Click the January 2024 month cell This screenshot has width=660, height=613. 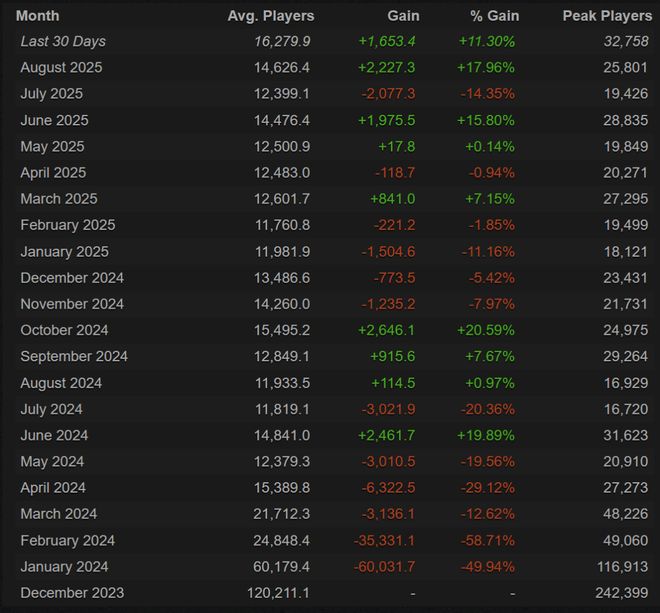pyautogui.click(x=65, y=567)
